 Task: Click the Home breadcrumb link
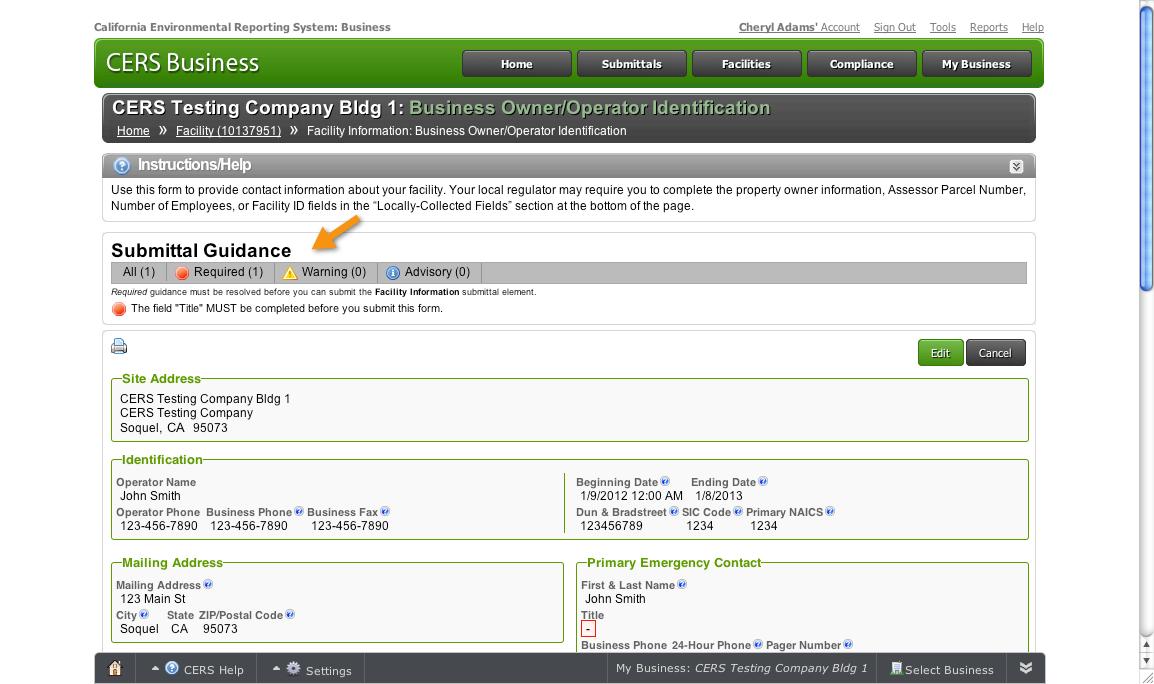(x=133, y=131)
